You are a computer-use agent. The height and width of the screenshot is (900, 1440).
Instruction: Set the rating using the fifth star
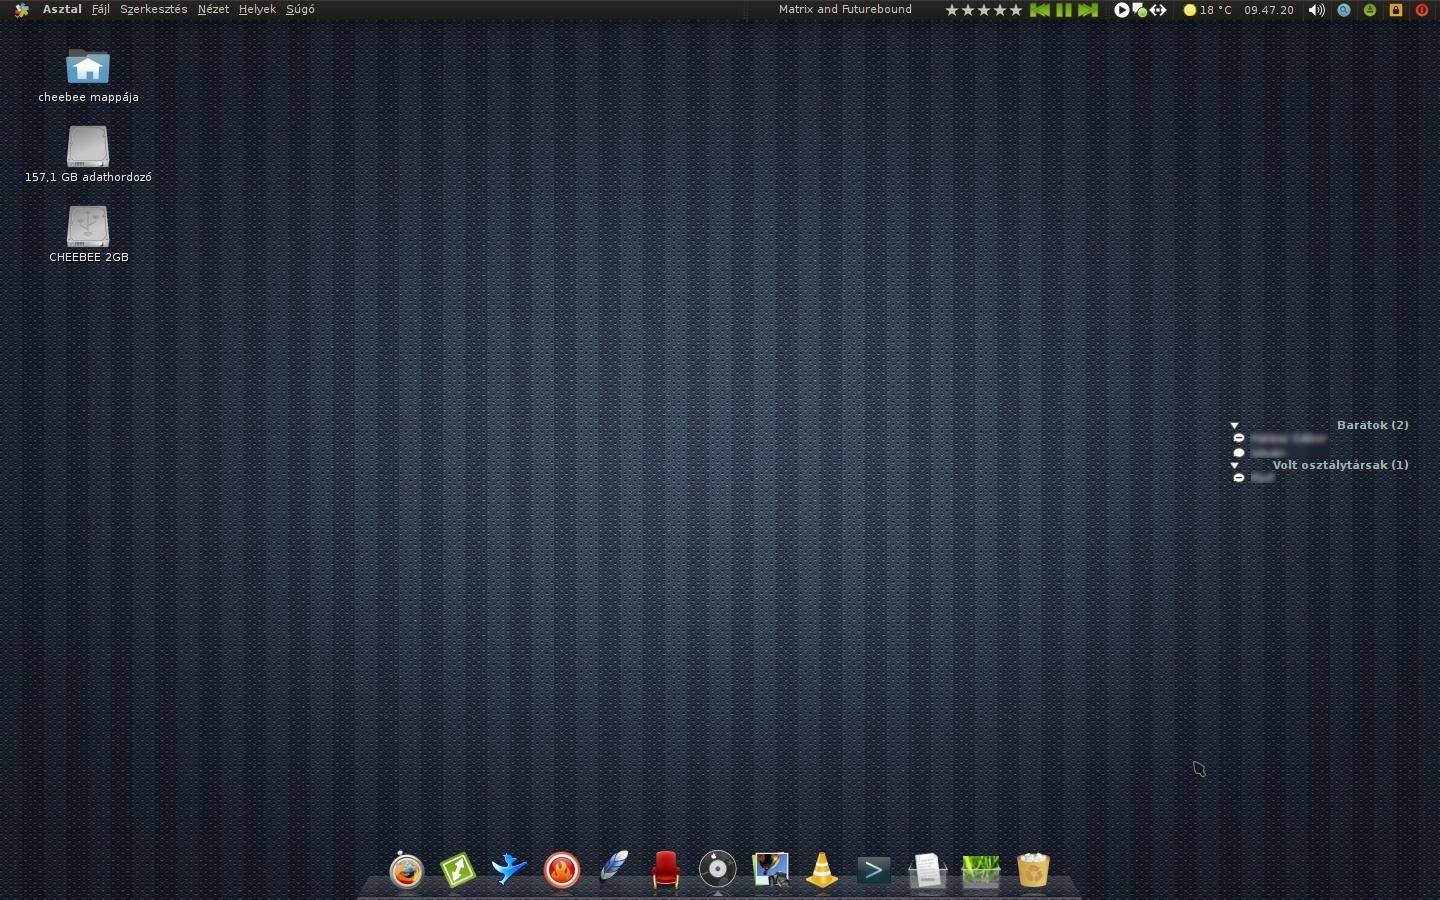(1016, 10)
